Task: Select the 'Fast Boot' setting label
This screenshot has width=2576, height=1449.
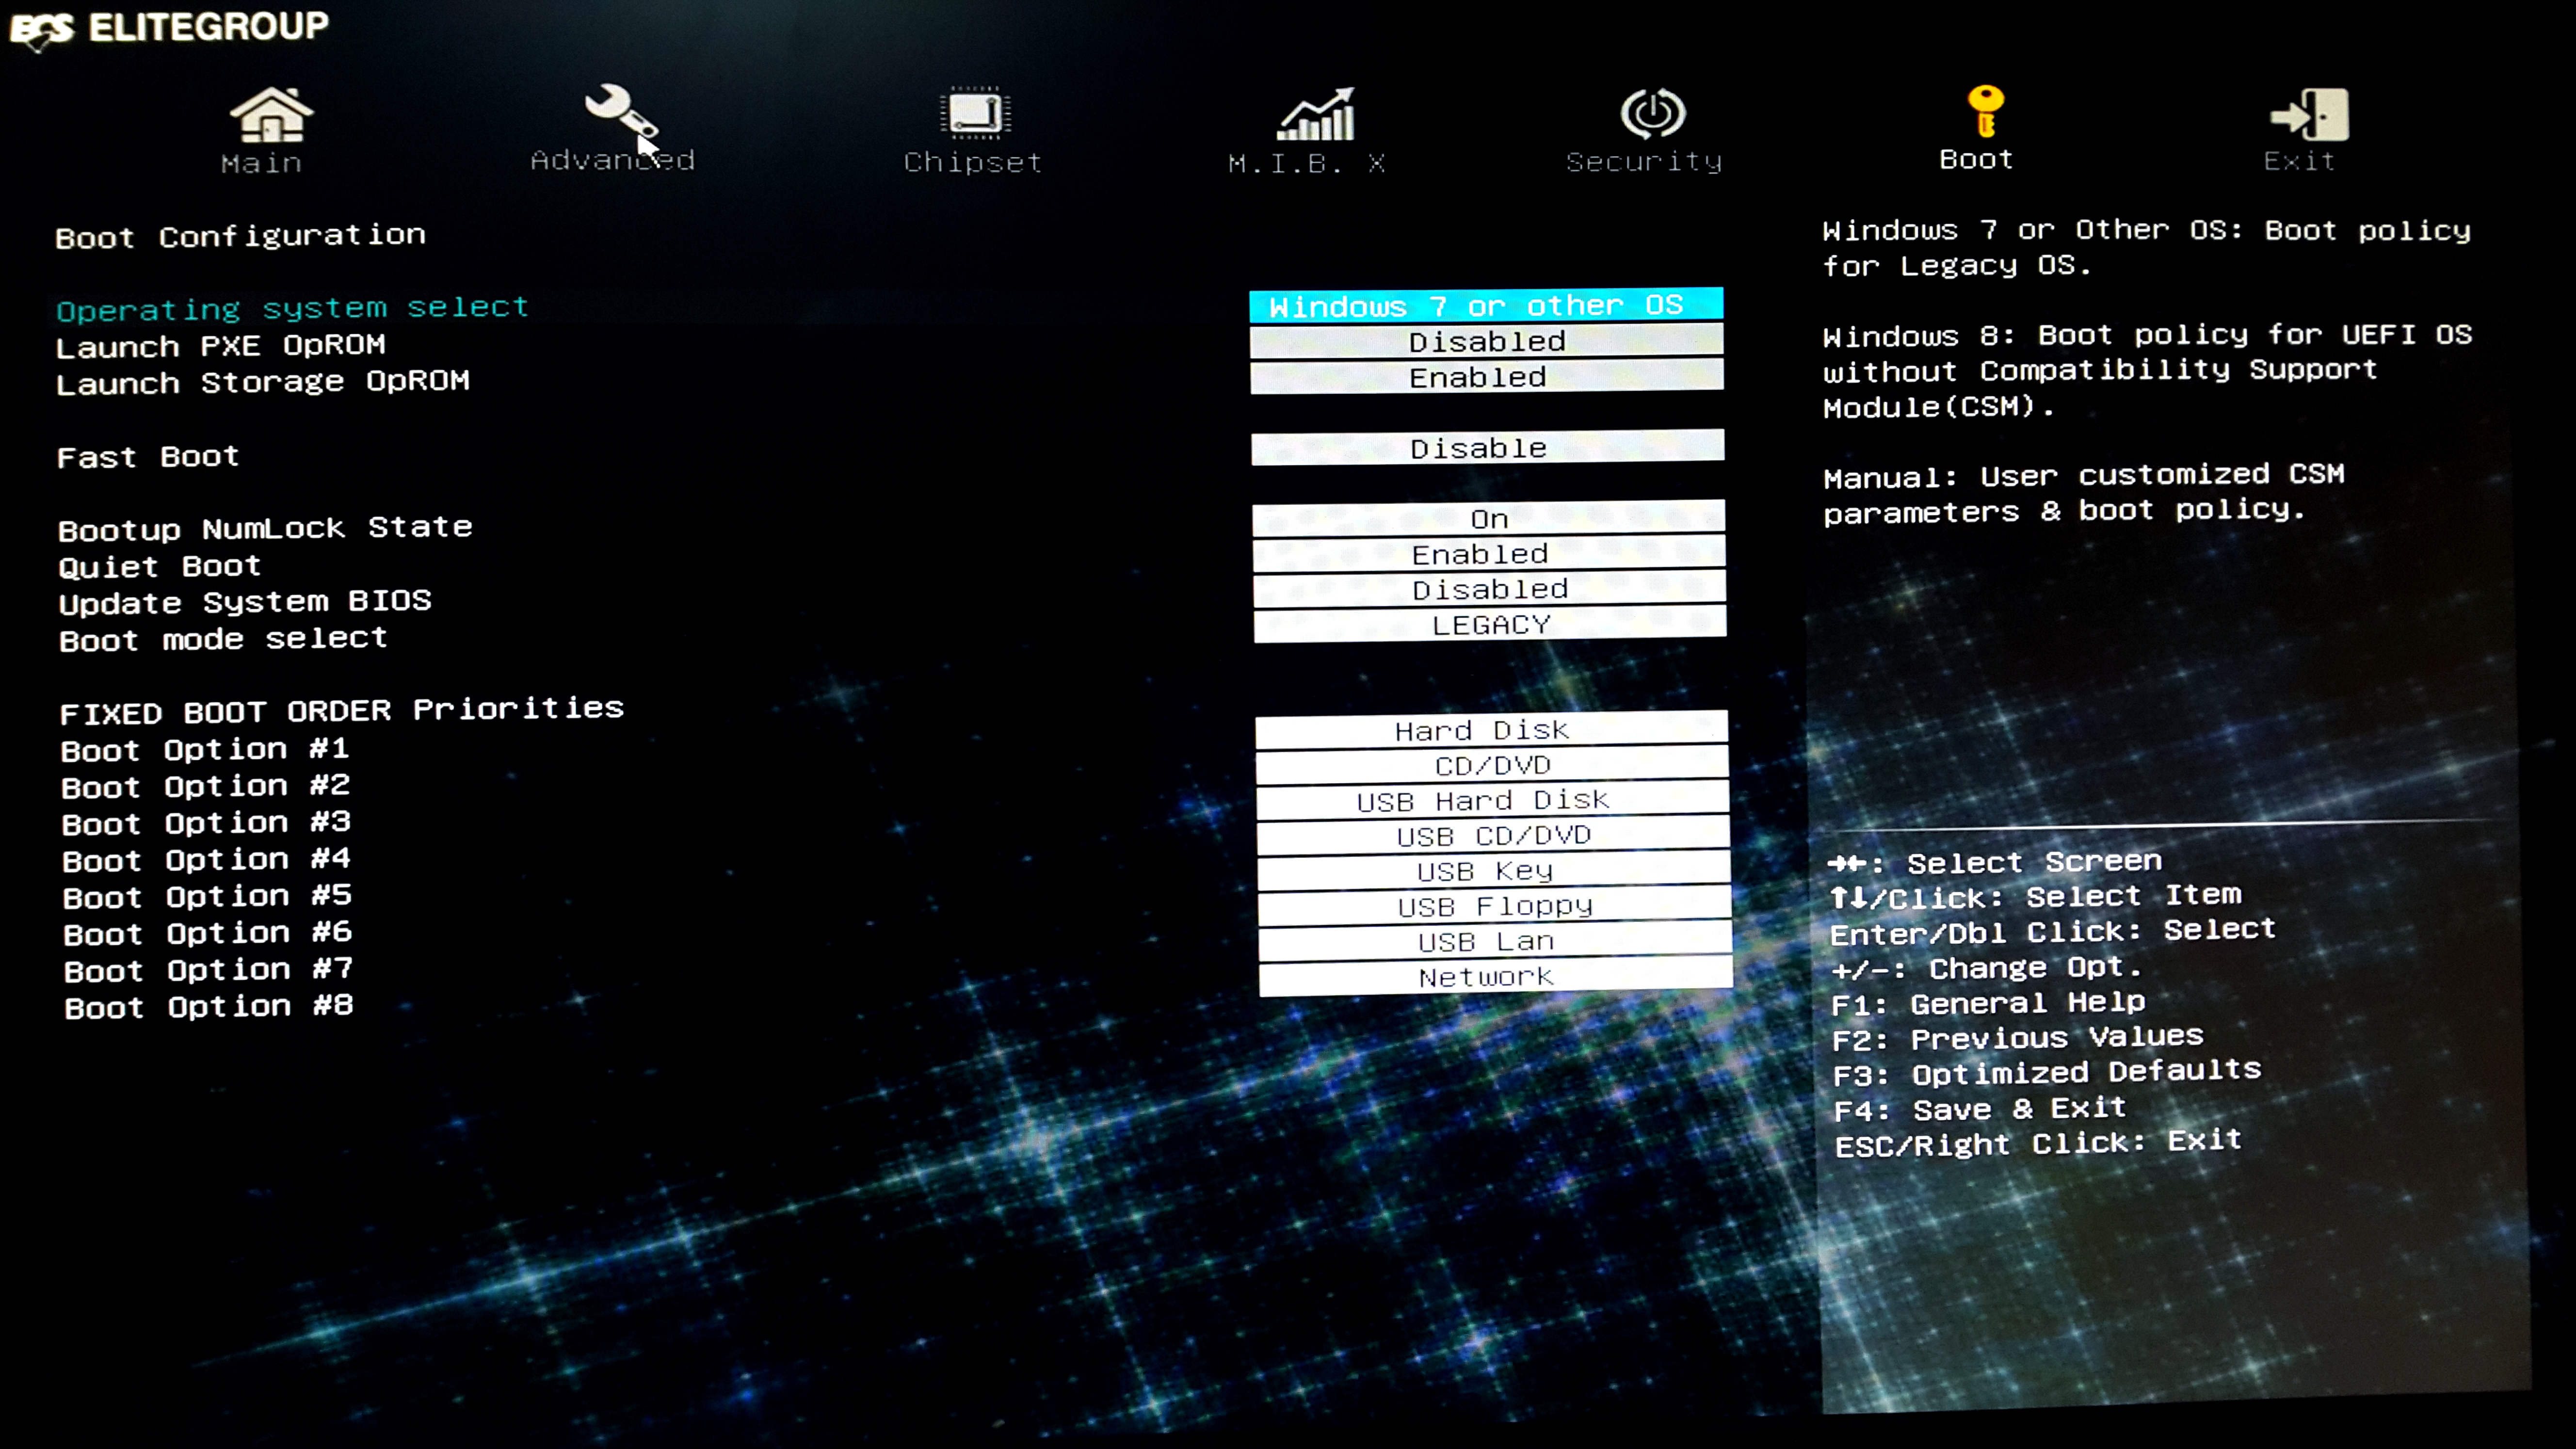Action: tap(148, 457)
